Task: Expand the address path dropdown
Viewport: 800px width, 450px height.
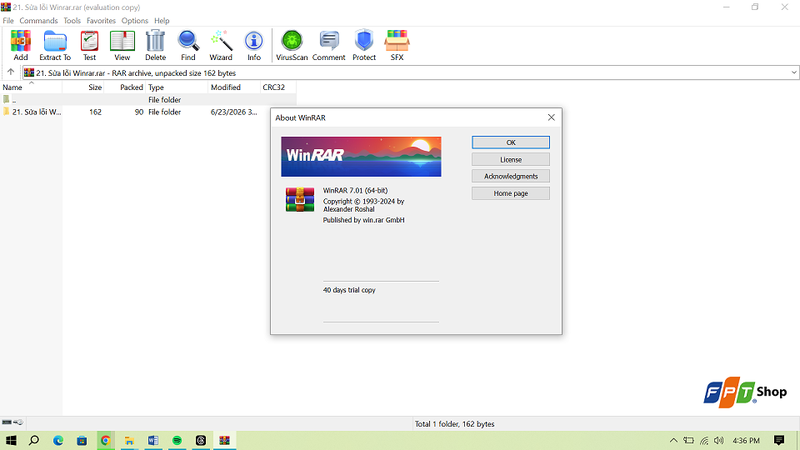Action: click(x=794, y=72)
